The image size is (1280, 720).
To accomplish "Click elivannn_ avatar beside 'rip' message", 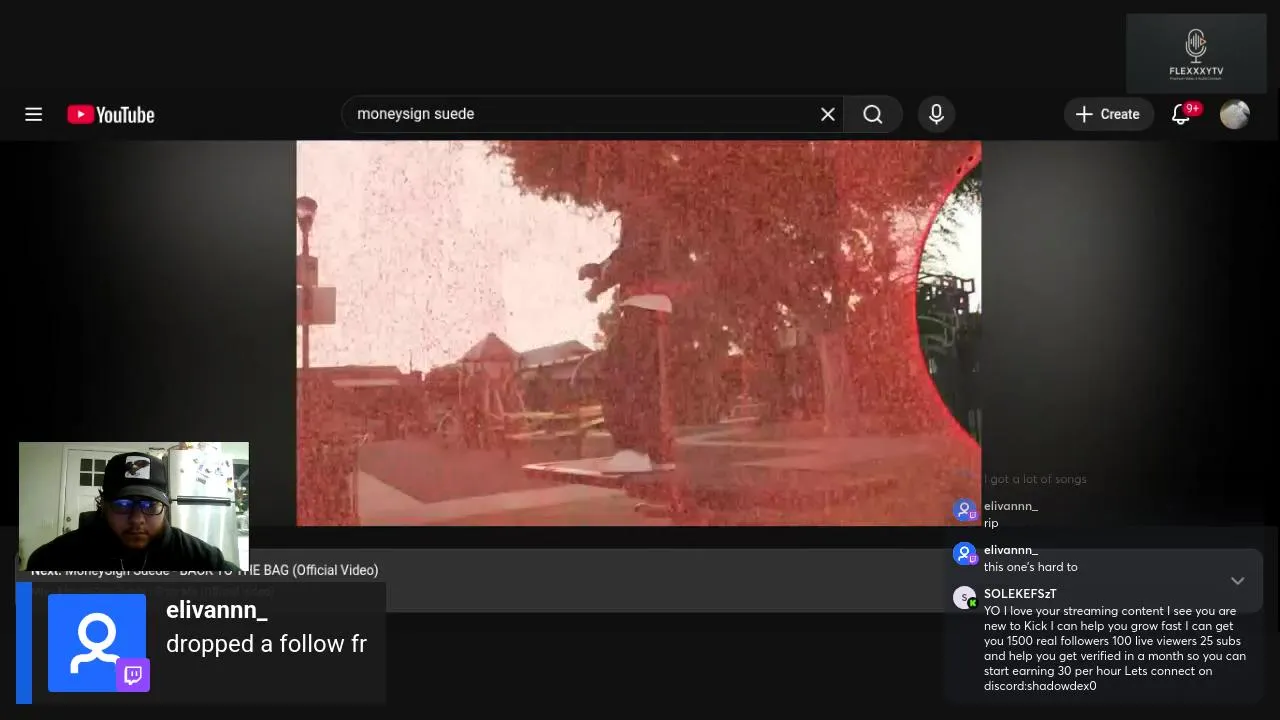I will tap(965, 510).
